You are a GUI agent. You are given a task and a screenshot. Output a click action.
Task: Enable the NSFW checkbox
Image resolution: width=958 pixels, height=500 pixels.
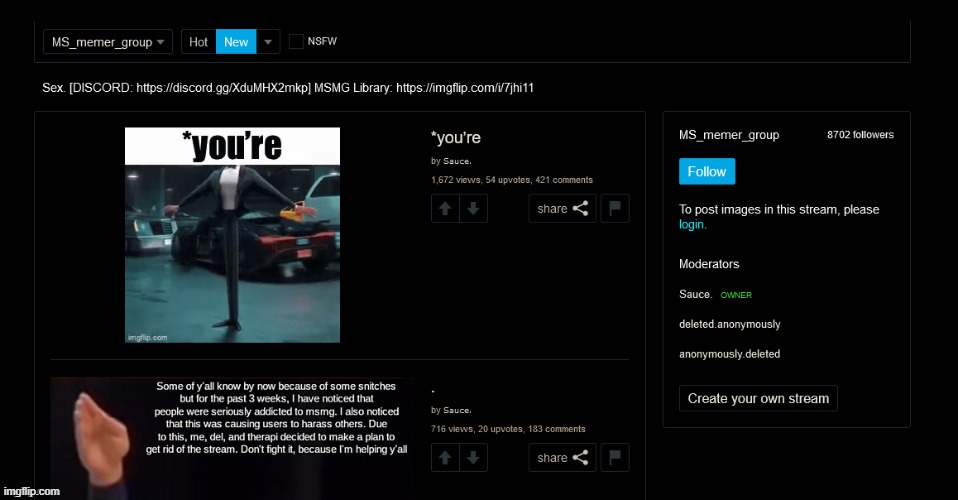[x=296, y=42]
